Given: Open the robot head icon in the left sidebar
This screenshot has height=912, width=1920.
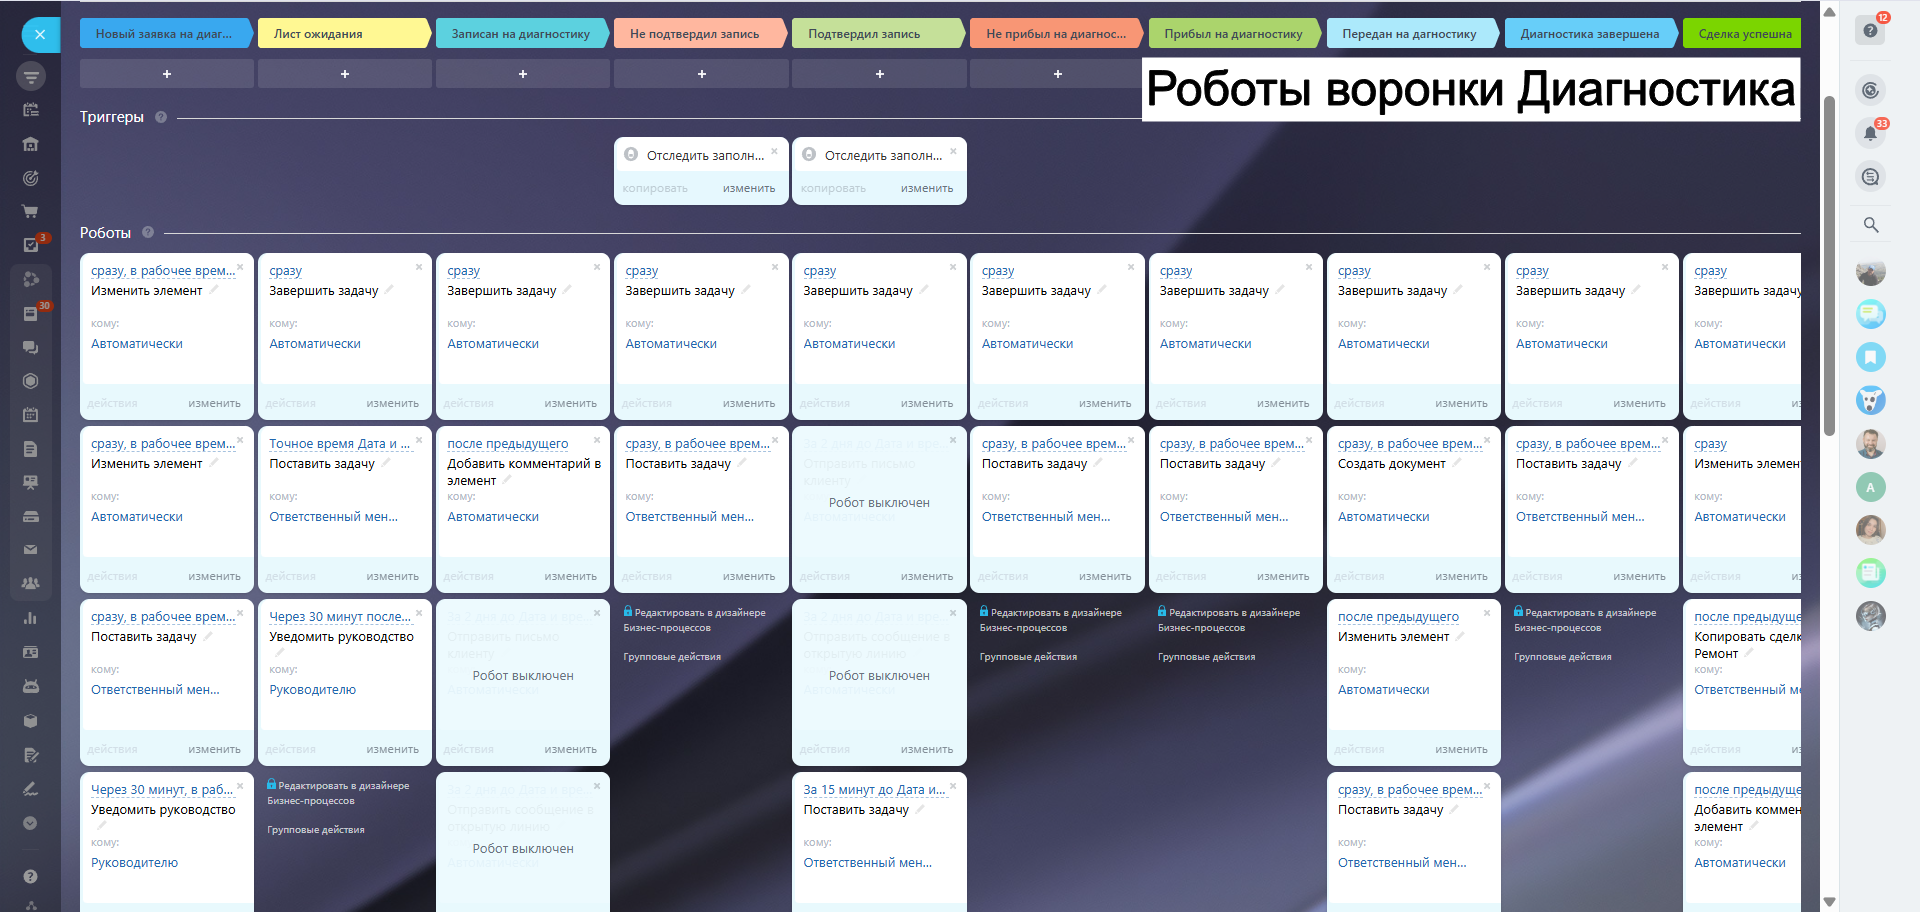Looking at the screenshot, I should [x=31, y=686].
